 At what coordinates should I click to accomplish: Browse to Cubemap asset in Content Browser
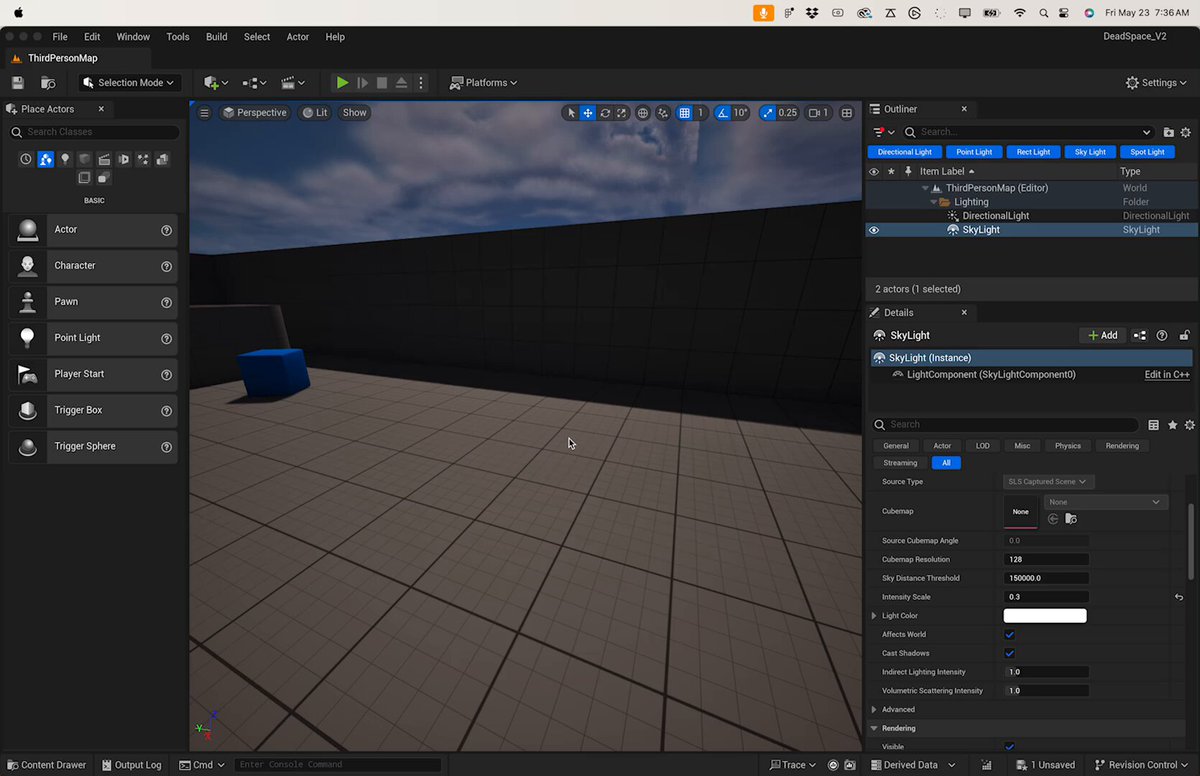coord(1071,518)
